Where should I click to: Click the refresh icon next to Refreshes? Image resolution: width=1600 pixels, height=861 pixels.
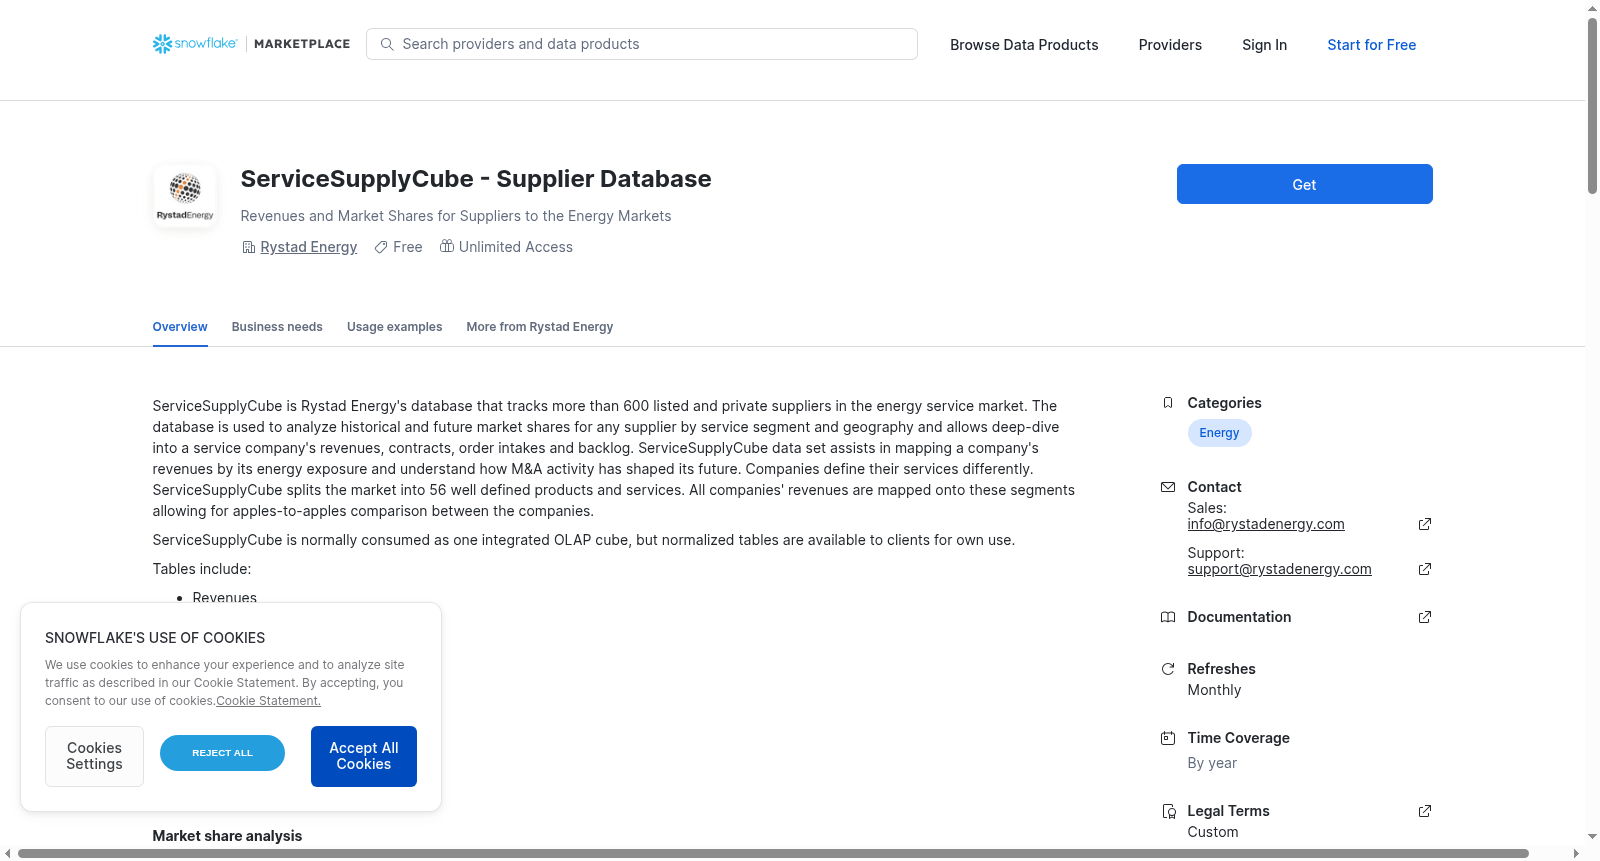1168,669
